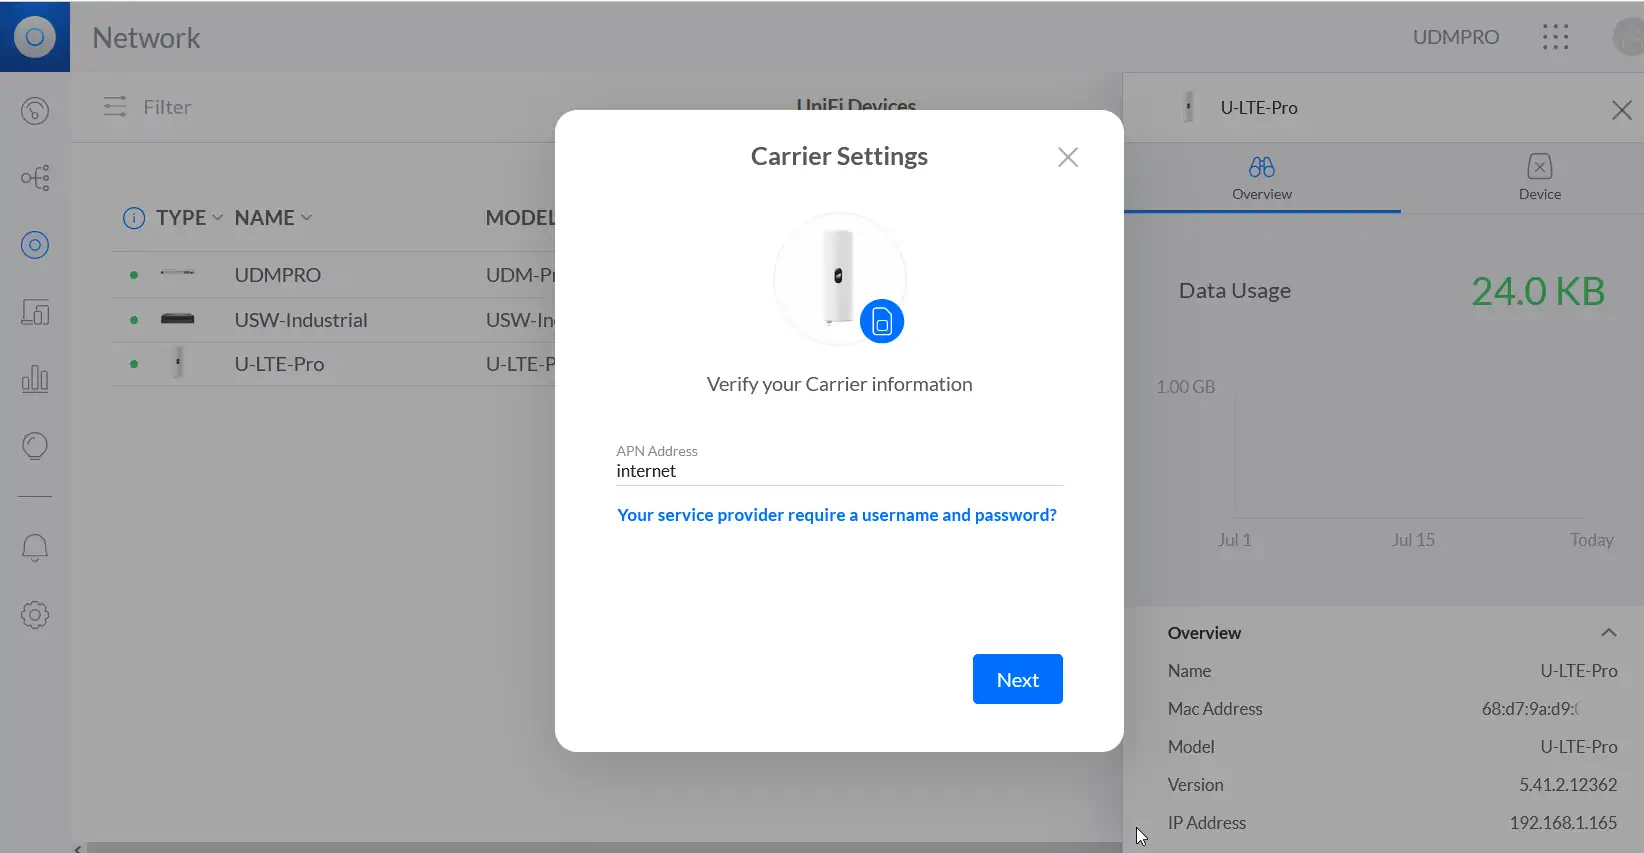Open the Settings gear in the sidebar
Viewport: 1644px width, 853px height.
coord(35,615)
